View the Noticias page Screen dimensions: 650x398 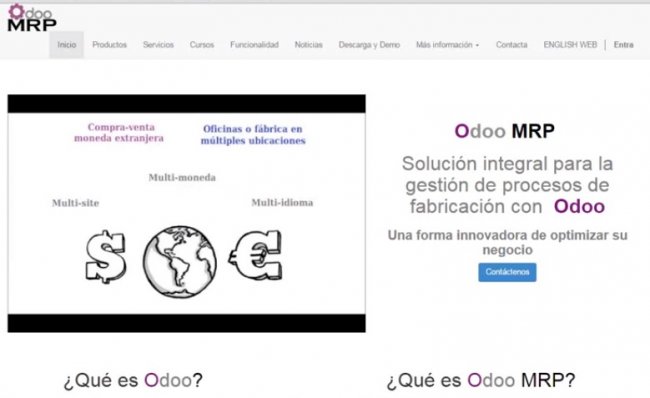click(308, 45)
